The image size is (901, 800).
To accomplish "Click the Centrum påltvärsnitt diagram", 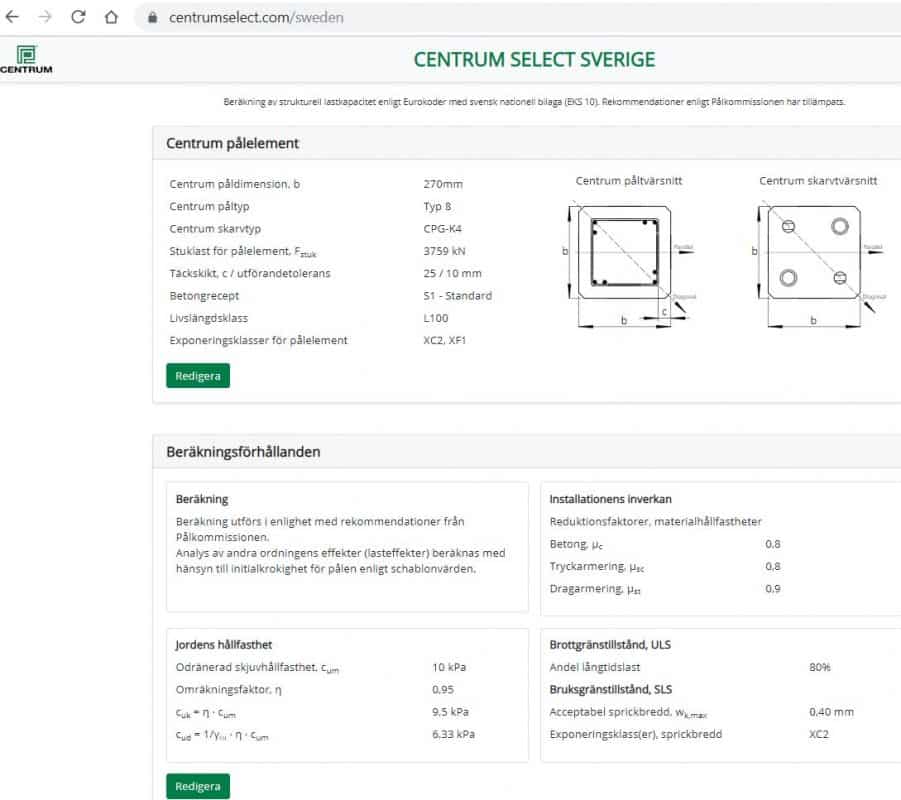I will pyautogui.click(x=623, y=257).
